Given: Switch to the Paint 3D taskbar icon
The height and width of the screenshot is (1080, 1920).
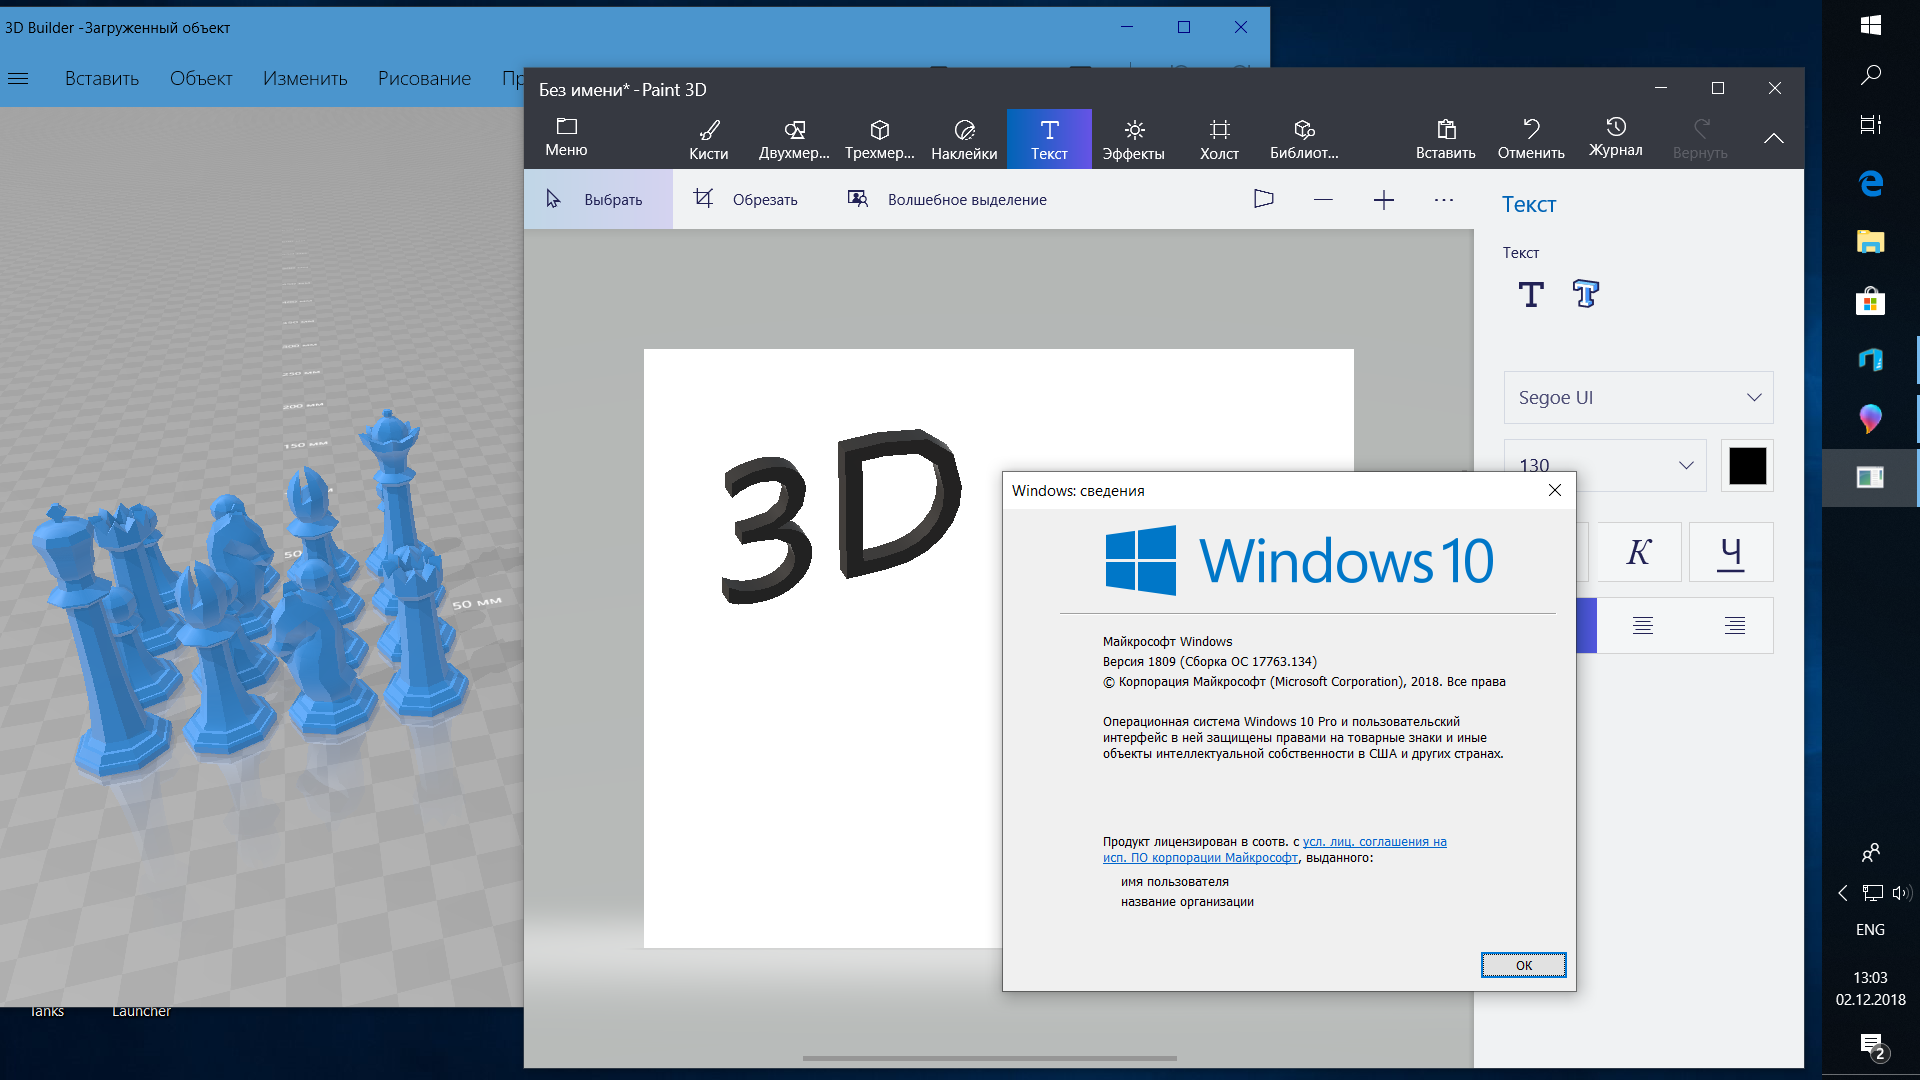Looking at the screenshot, I should click(x=1870, y=418).
